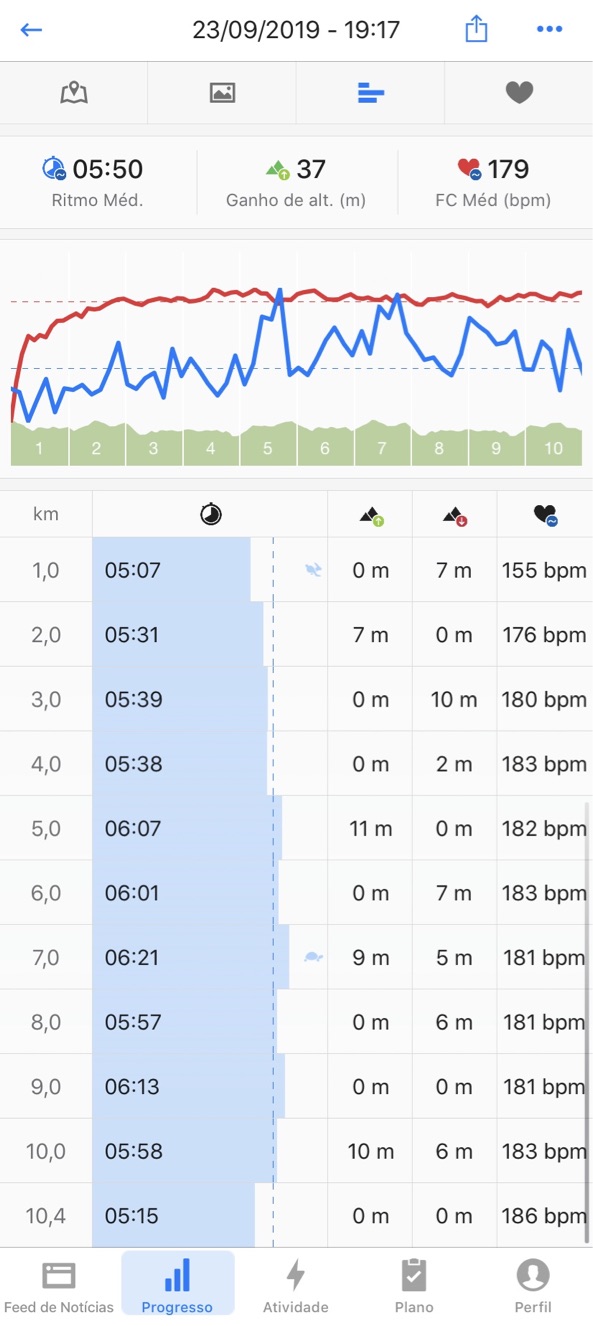Open the three-dots more options menu

click(x=549, y=30)
